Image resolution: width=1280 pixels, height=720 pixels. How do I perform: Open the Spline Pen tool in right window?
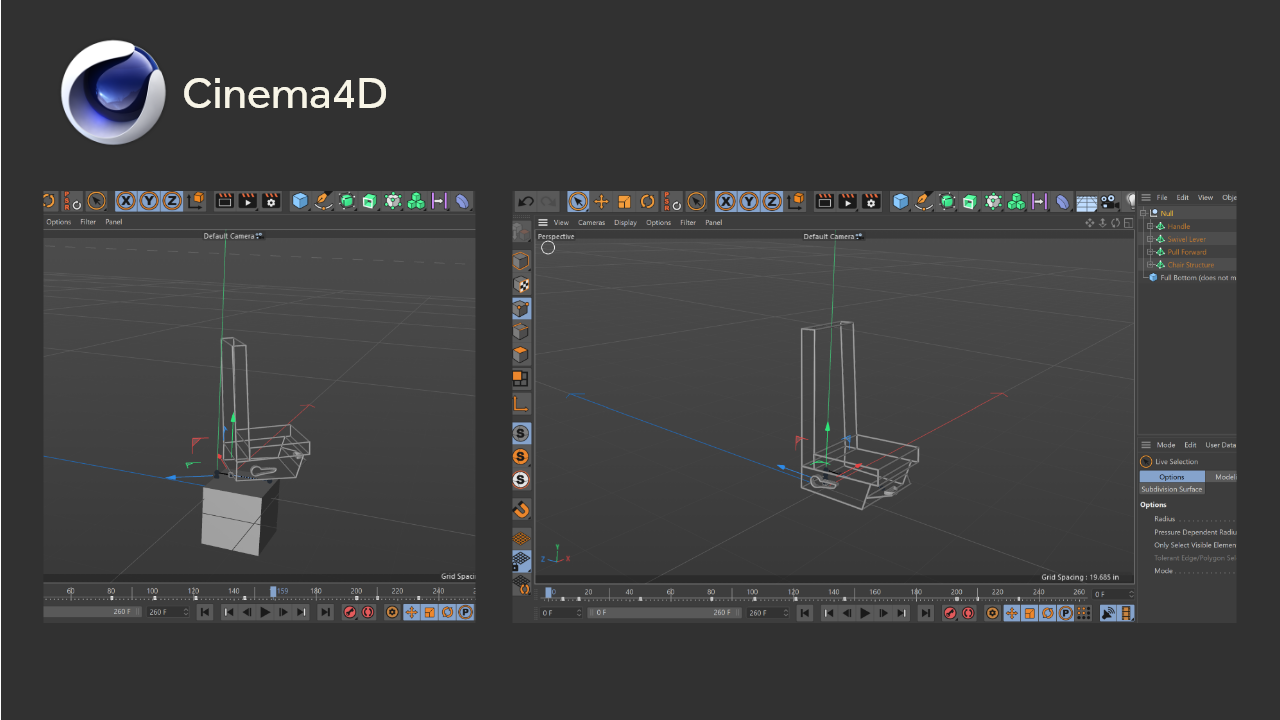point(923,202)
